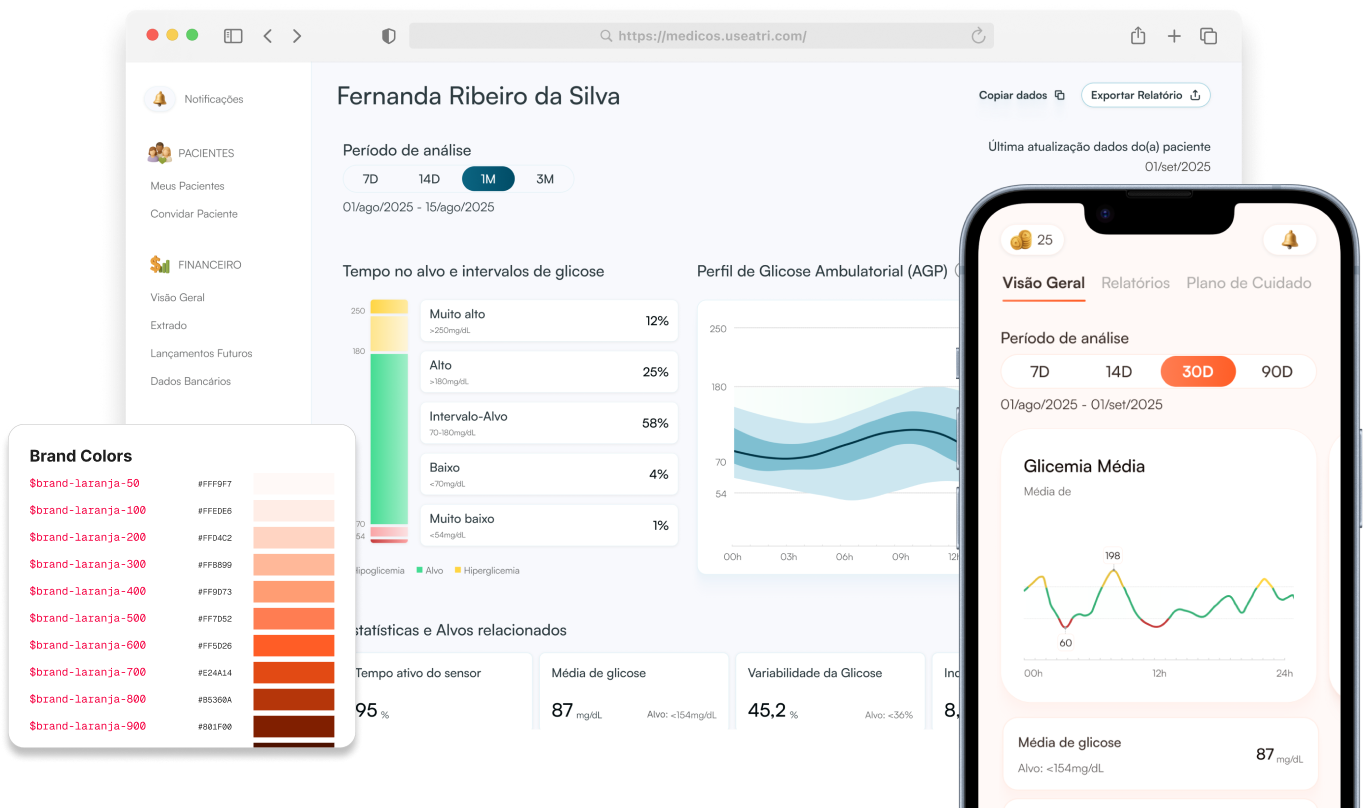
Task: Tap the phone's notification bell icon
Action: (x=1289, y=240)
